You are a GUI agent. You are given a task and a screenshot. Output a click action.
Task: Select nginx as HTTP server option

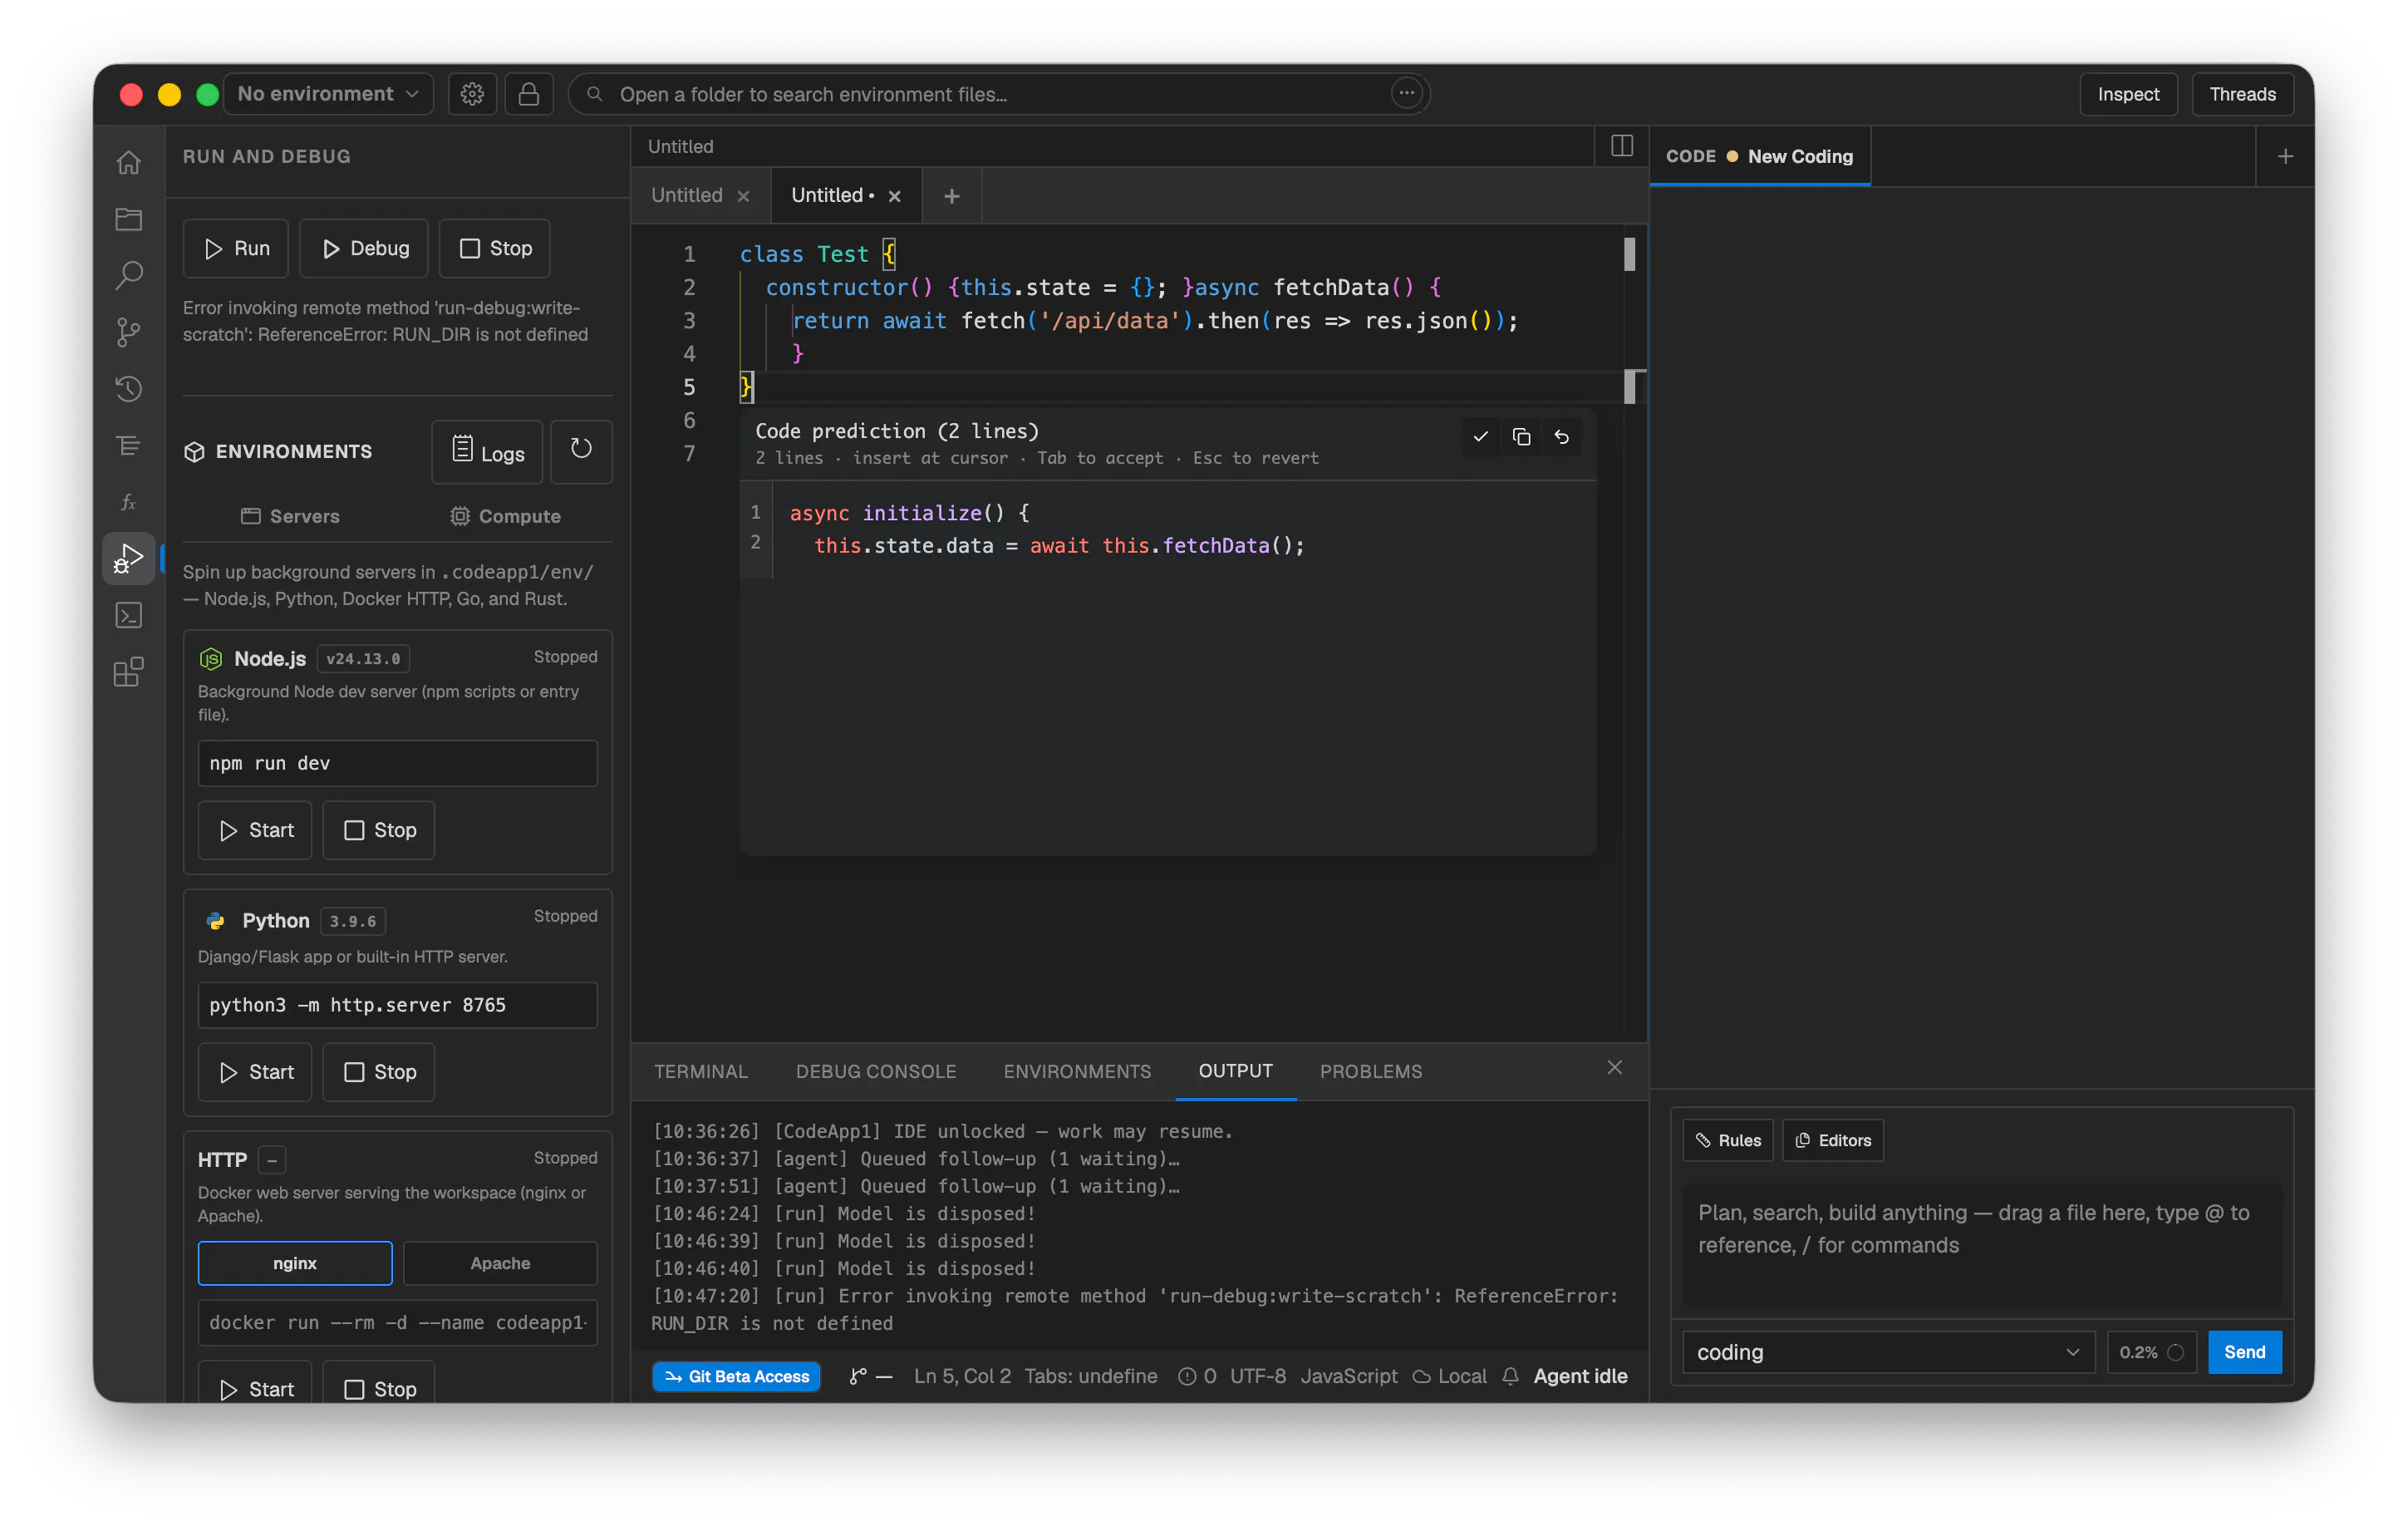[x=295, y=1263]
